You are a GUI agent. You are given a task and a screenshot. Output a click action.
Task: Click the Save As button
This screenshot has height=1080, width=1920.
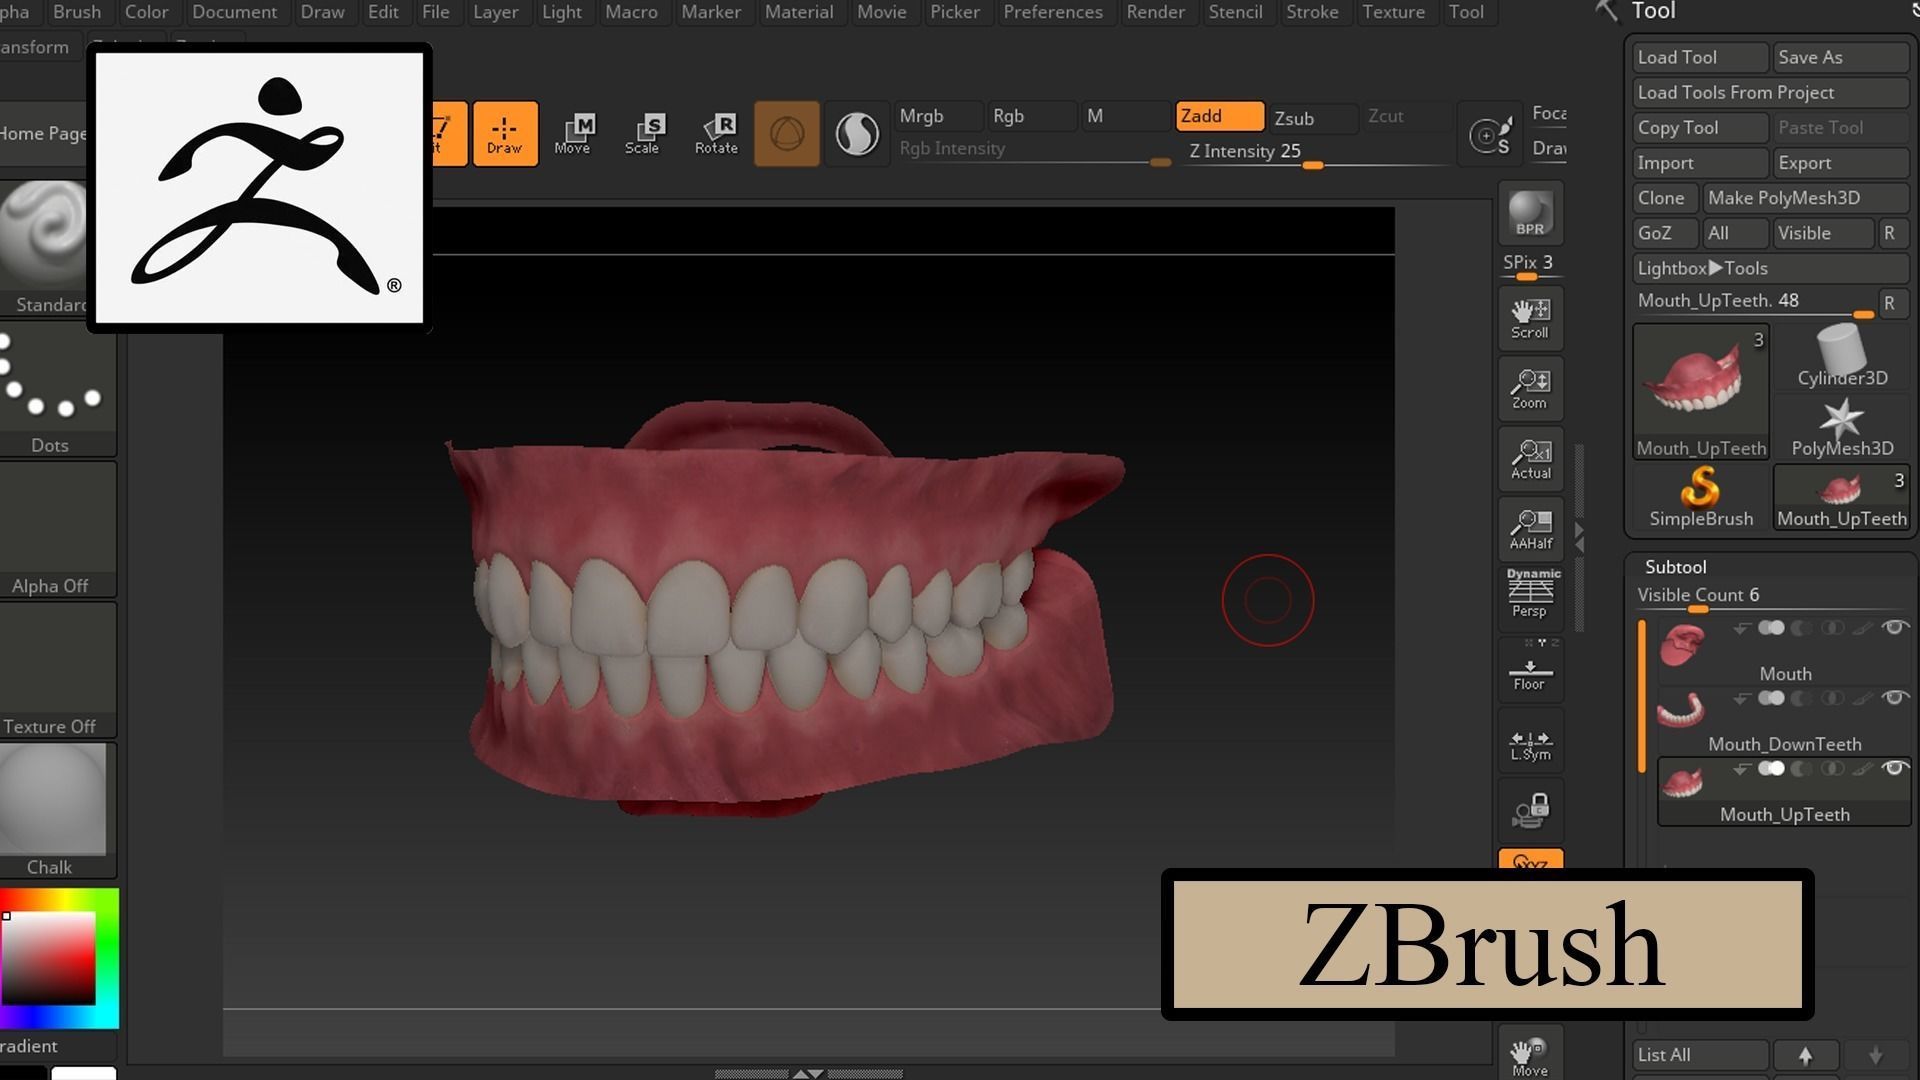1842,57
